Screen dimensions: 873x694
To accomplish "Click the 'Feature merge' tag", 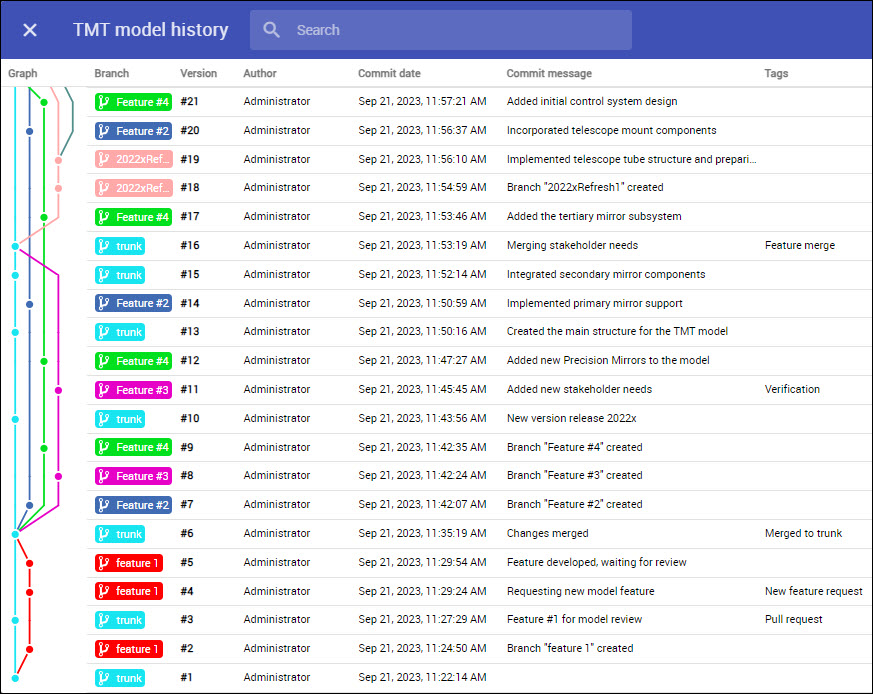I will (800, 245).
